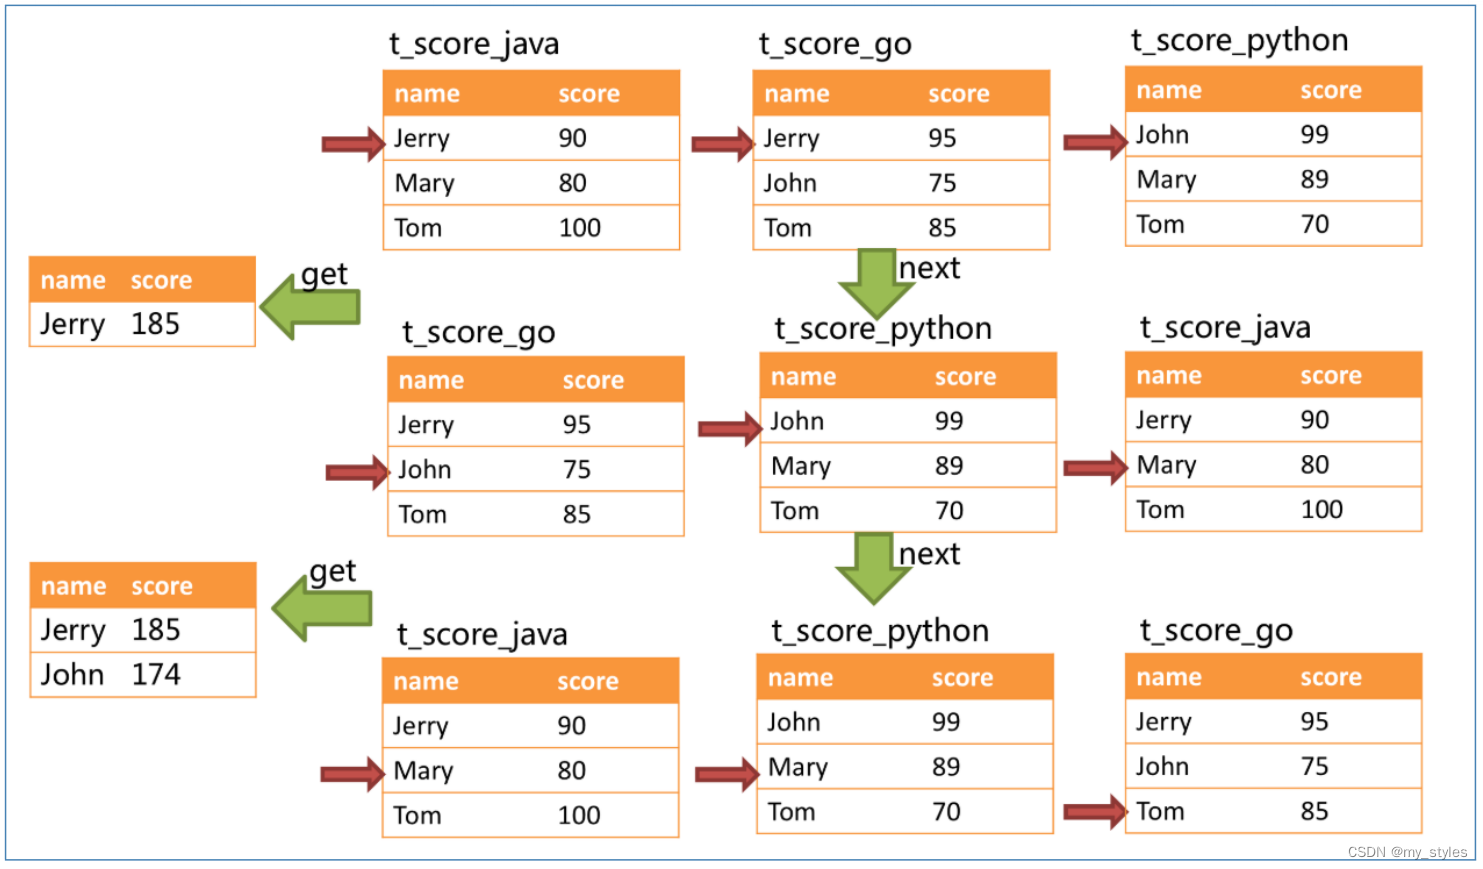Click Mary's name in the bottom-row t_score_java table

tap(424, 771)
